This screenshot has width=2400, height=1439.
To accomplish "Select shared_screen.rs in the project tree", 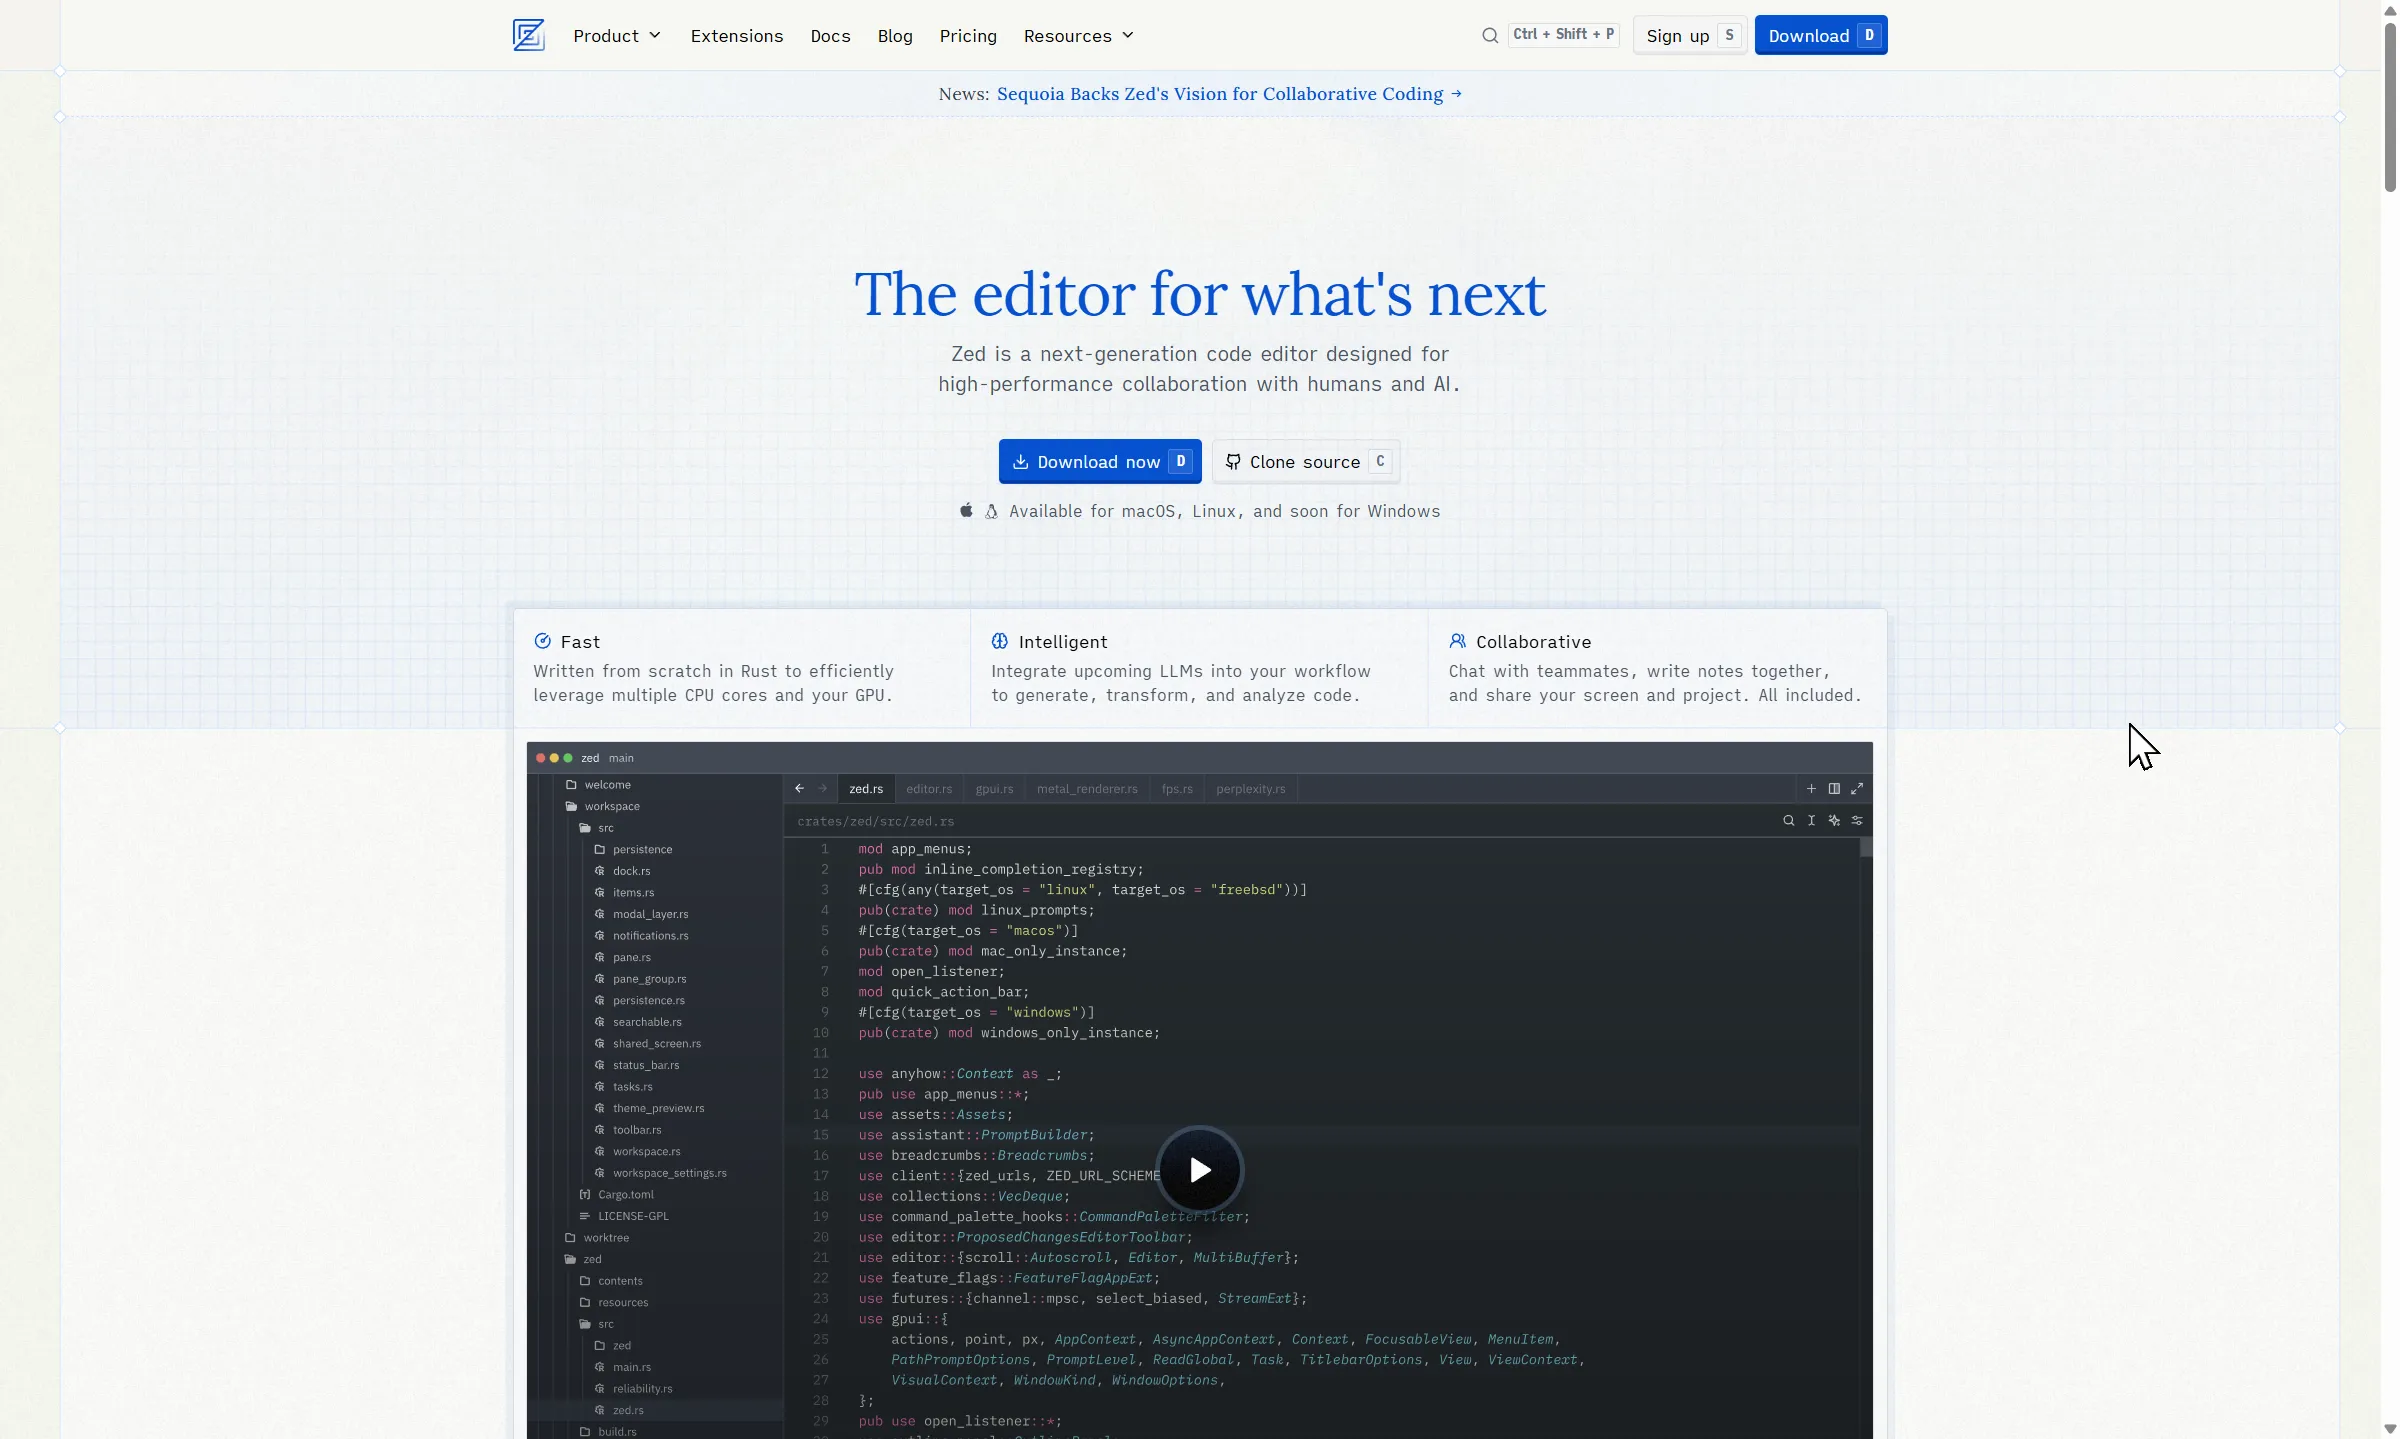I will pyautogui.click(x=648, y=1044).
